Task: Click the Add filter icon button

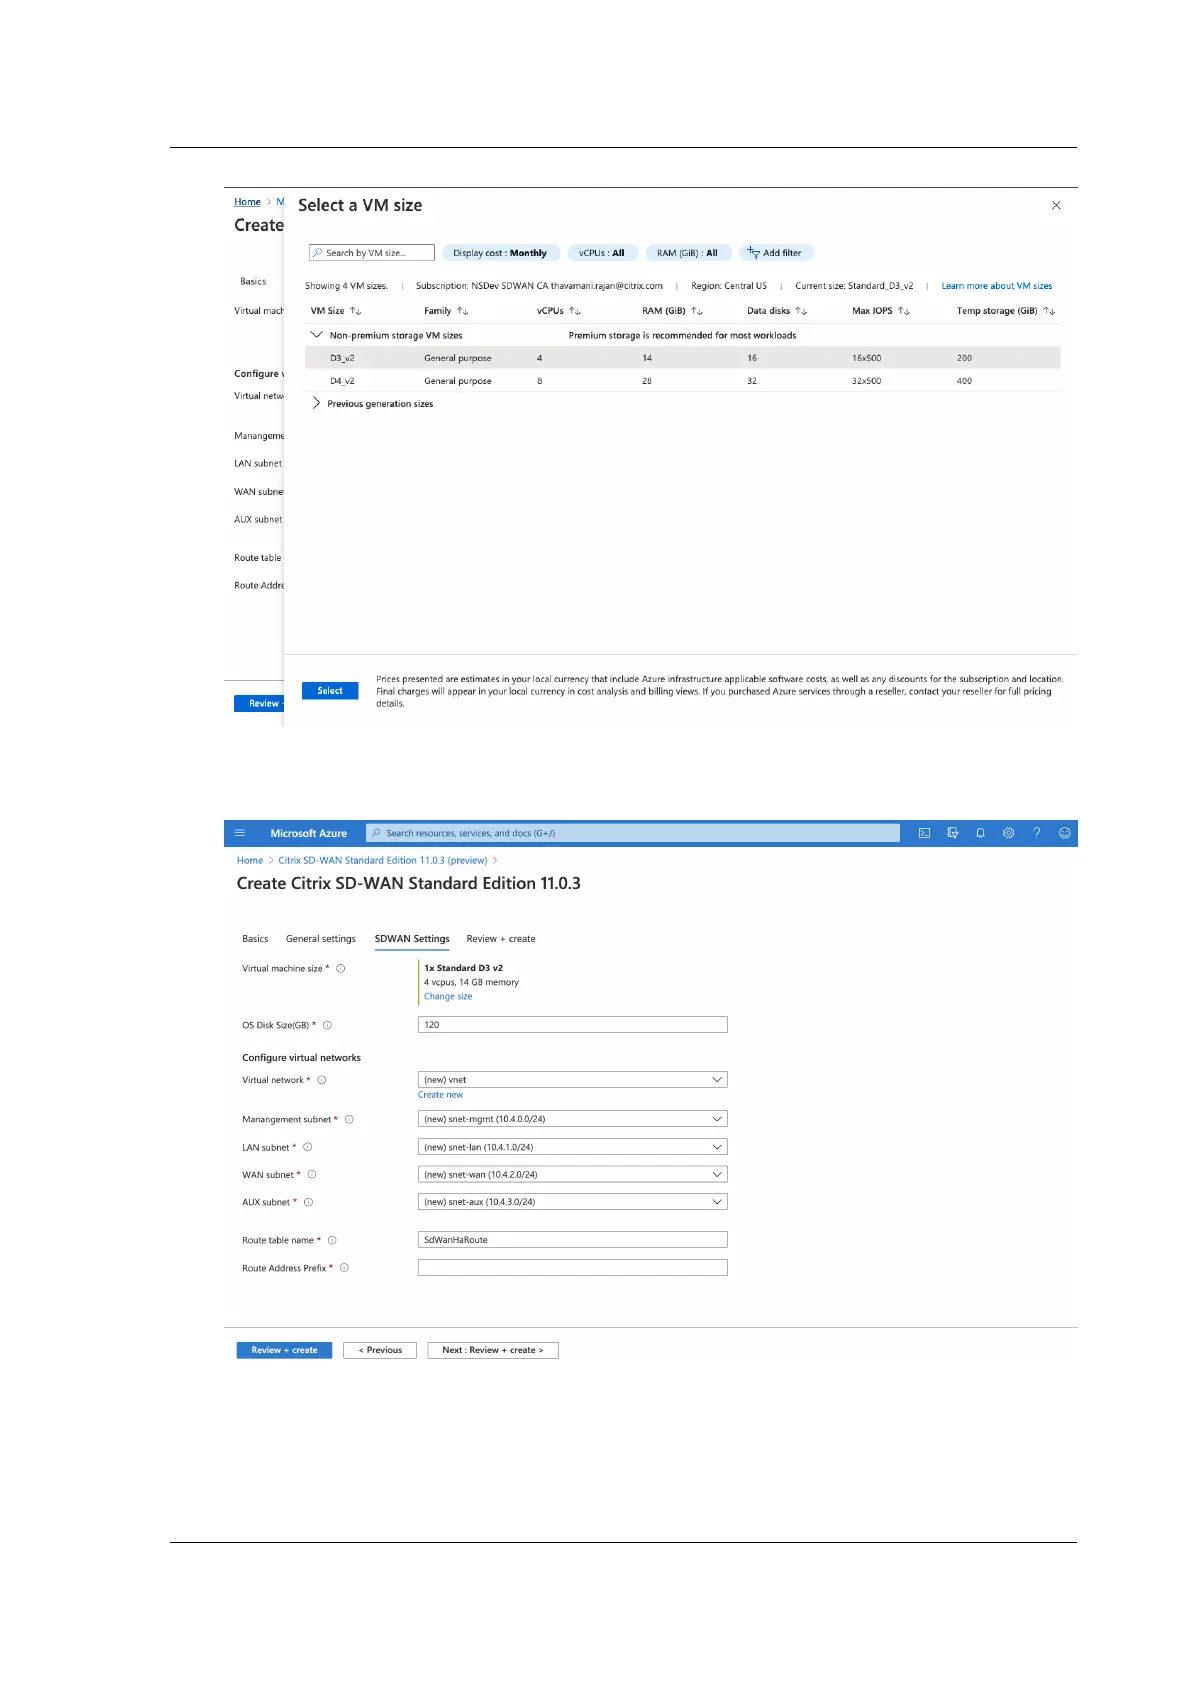Action: (x=776, y=253)
